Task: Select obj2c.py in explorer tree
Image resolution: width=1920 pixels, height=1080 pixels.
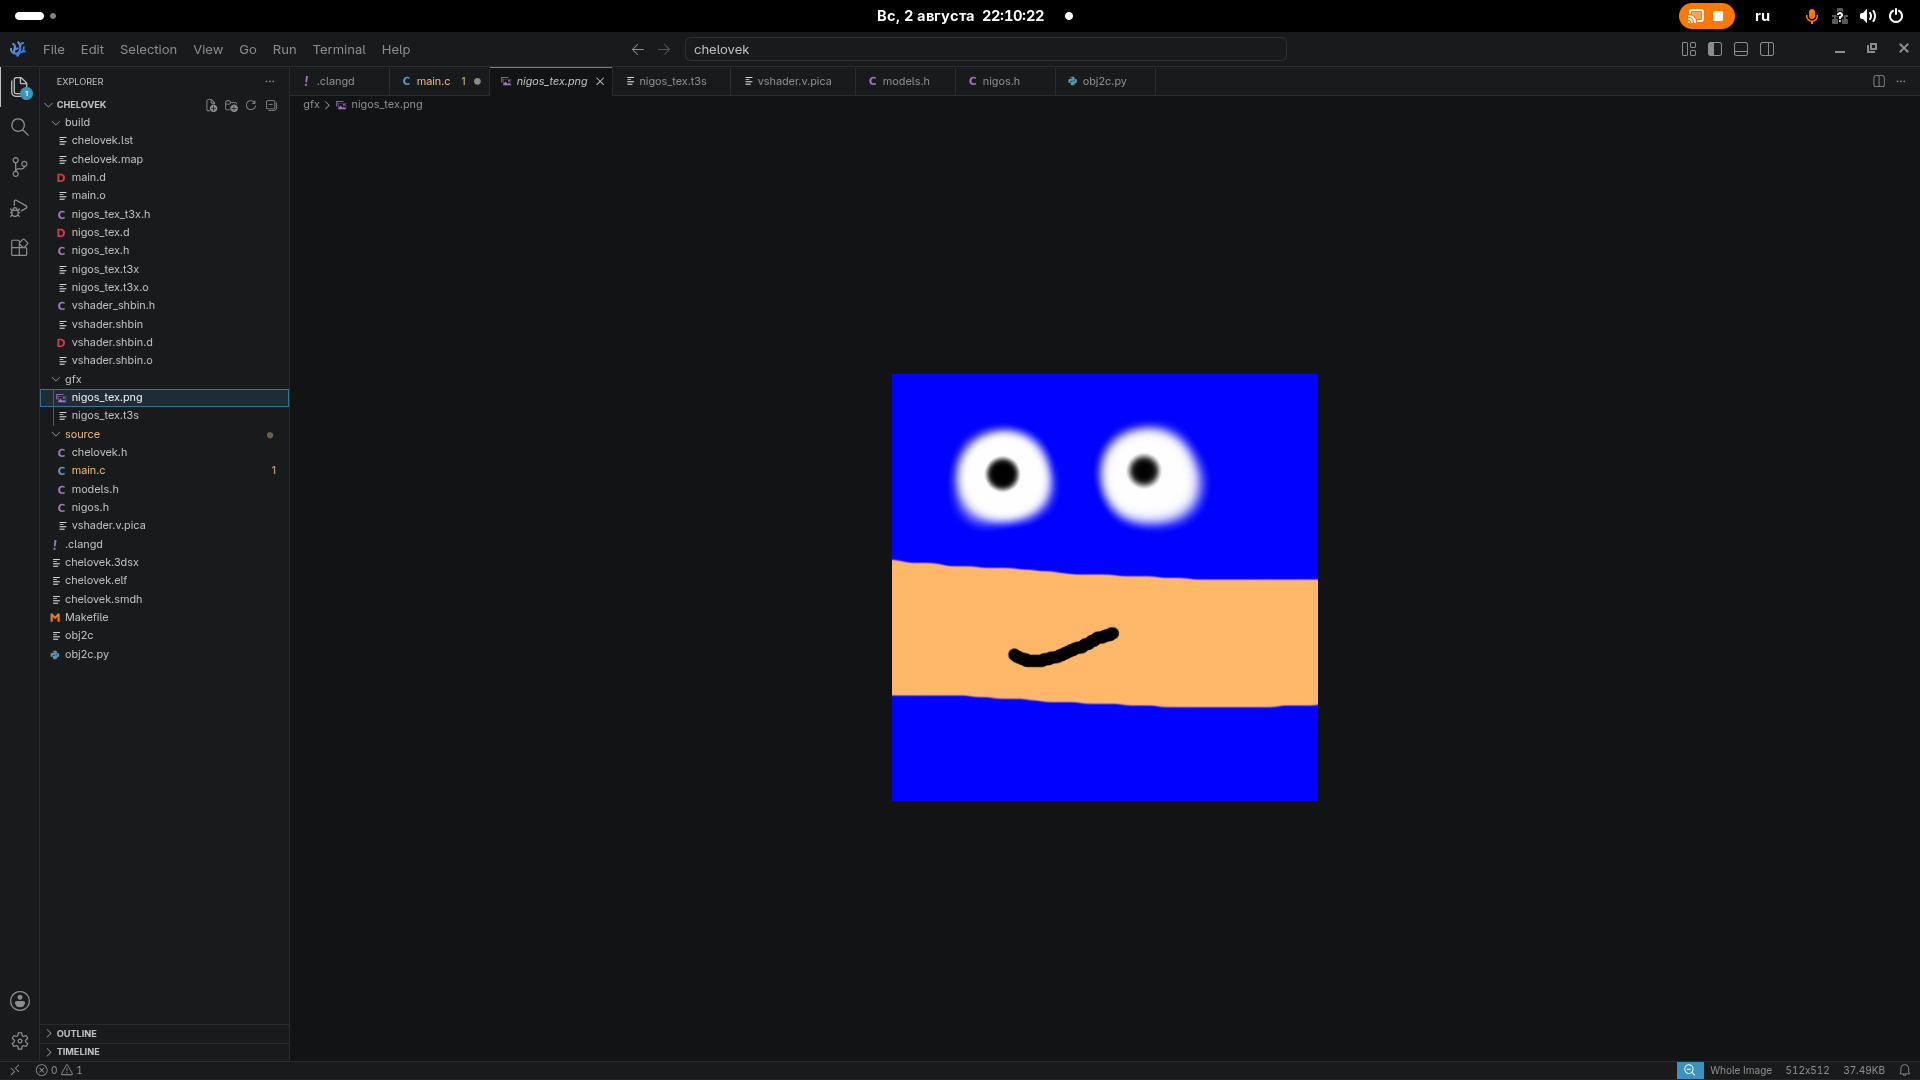Action: tap(164, 655)
